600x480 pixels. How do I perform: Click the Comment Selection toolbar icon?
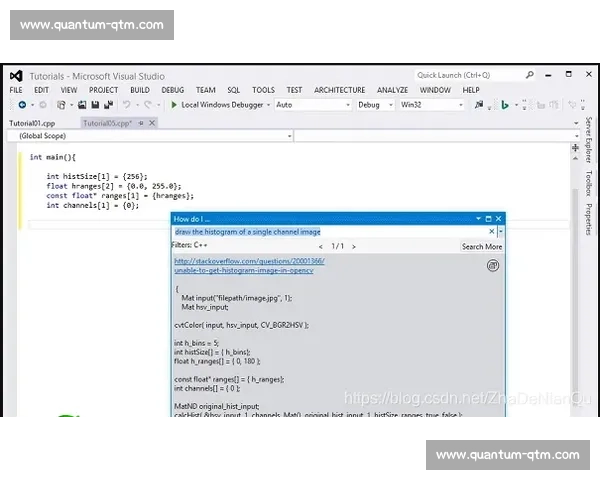(x=541, y=105)
